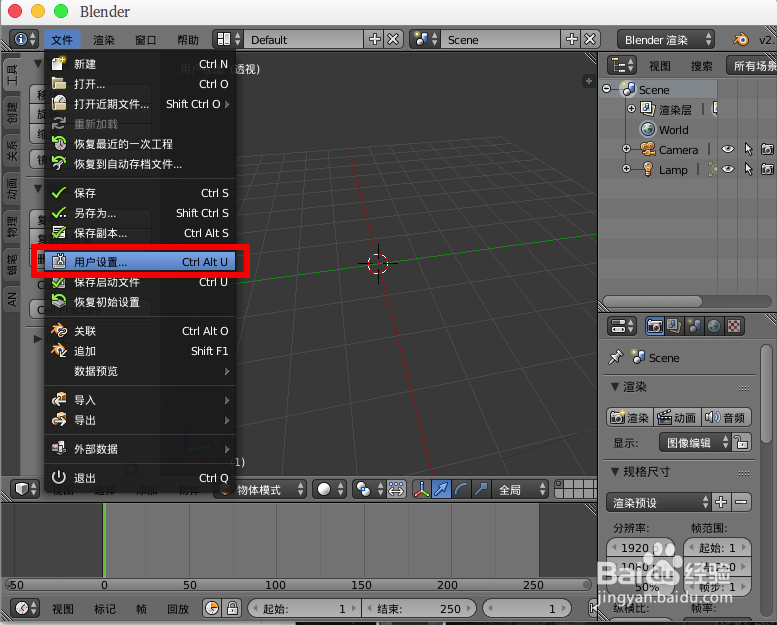This screenshot has width=777, height=625.
Task: Click the Default screen layout name field
Action: [x=304, y=39]
